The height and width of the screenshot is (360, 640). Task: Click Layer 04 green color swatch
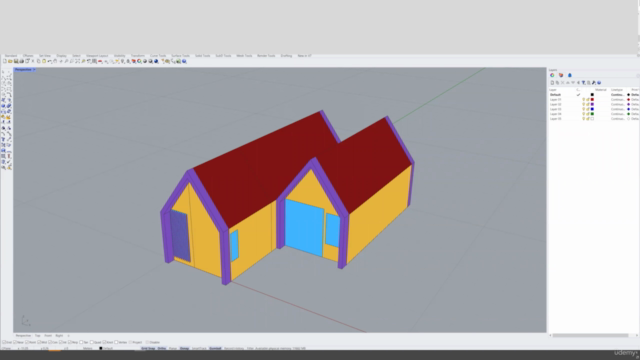pyautogui.click(x=592, y=114)
